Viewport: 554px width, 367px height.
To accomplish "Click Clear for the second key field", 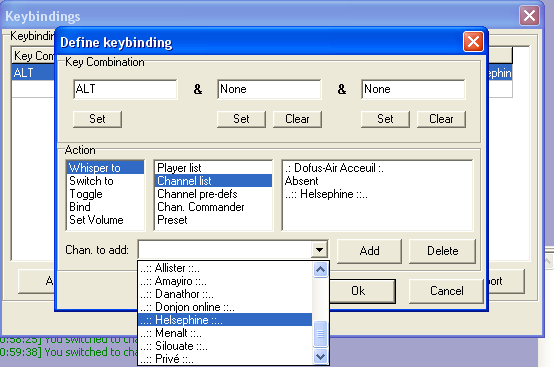I will tap(297, 119).
